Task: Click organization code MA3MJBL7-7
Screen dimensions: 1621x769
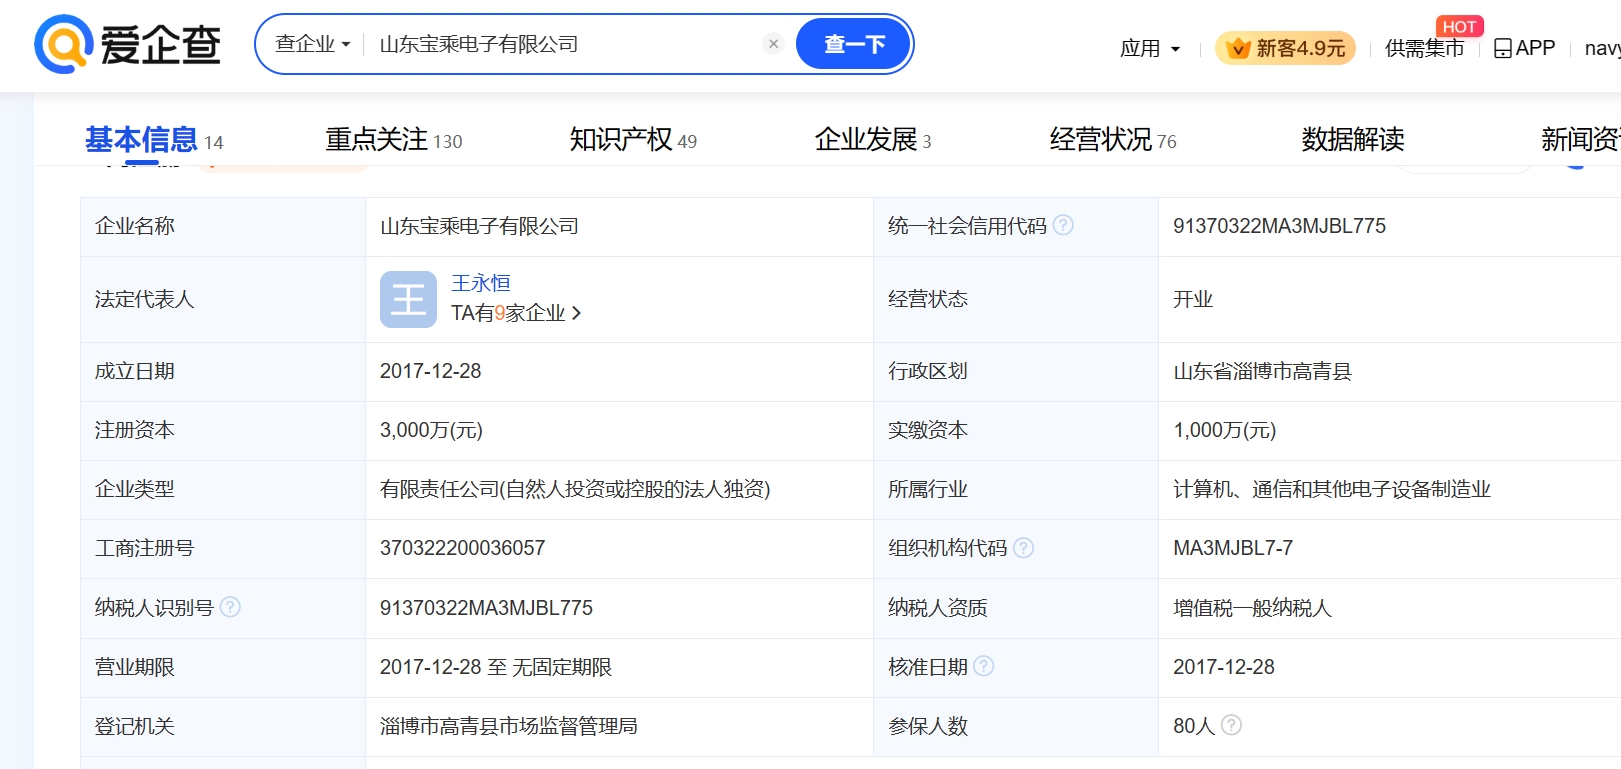Action: click(x=1233, y=548)
